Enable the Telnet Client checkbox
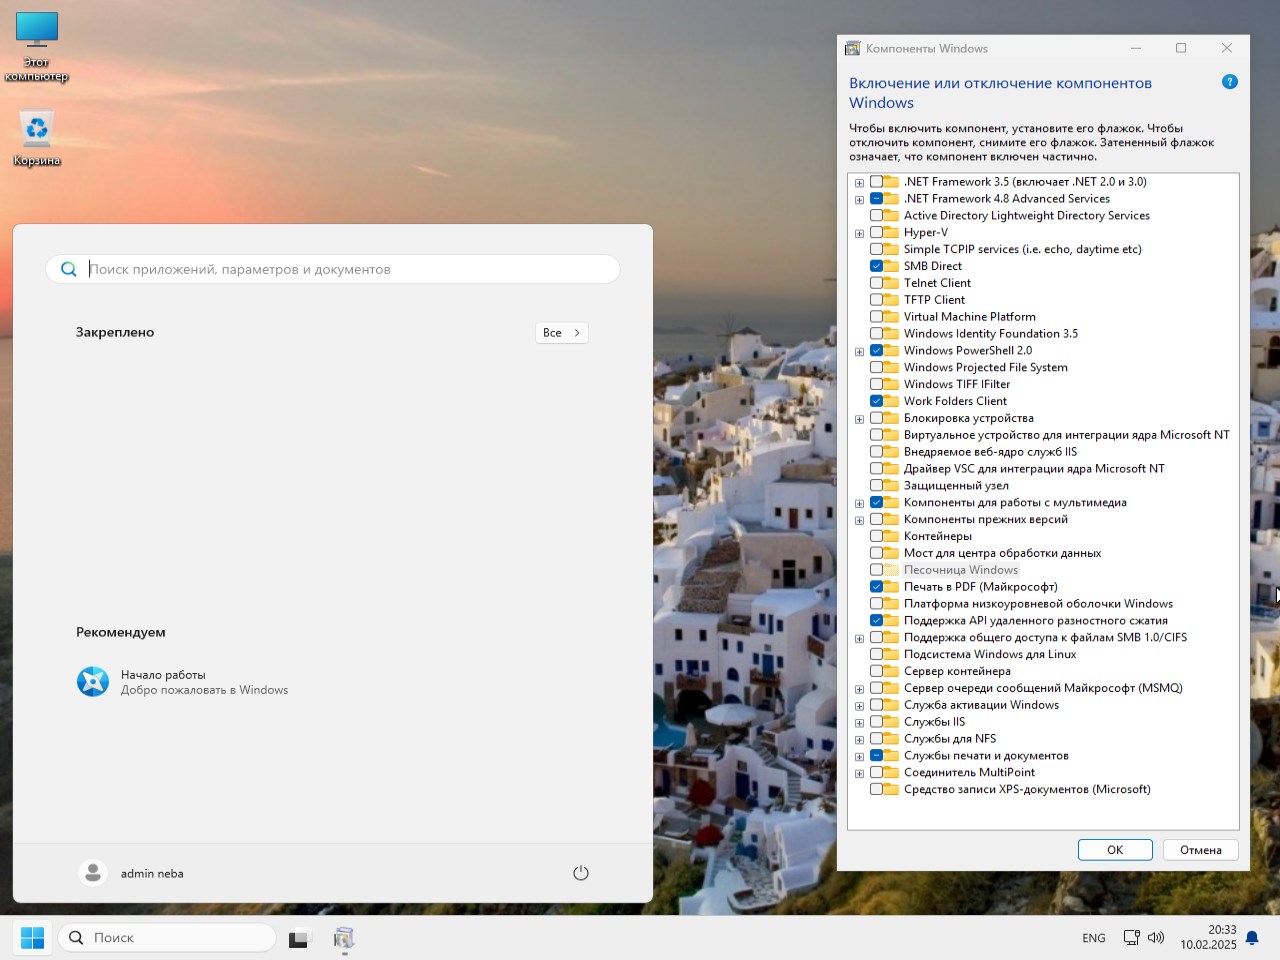This screenshot has width=1280, height=960. [876, 283]
